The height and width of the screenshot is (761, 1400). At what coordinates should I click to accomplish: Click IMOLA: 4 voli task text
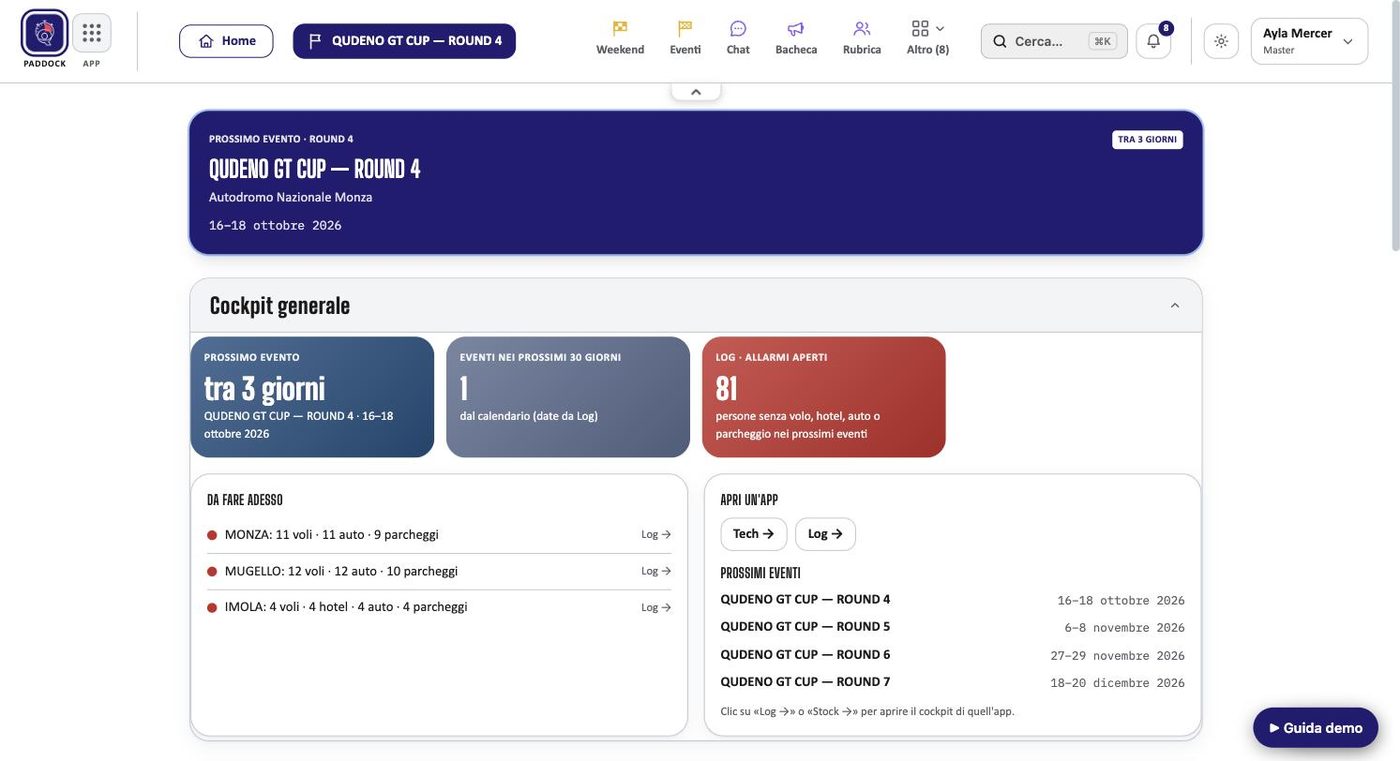(x=346, y=607)
